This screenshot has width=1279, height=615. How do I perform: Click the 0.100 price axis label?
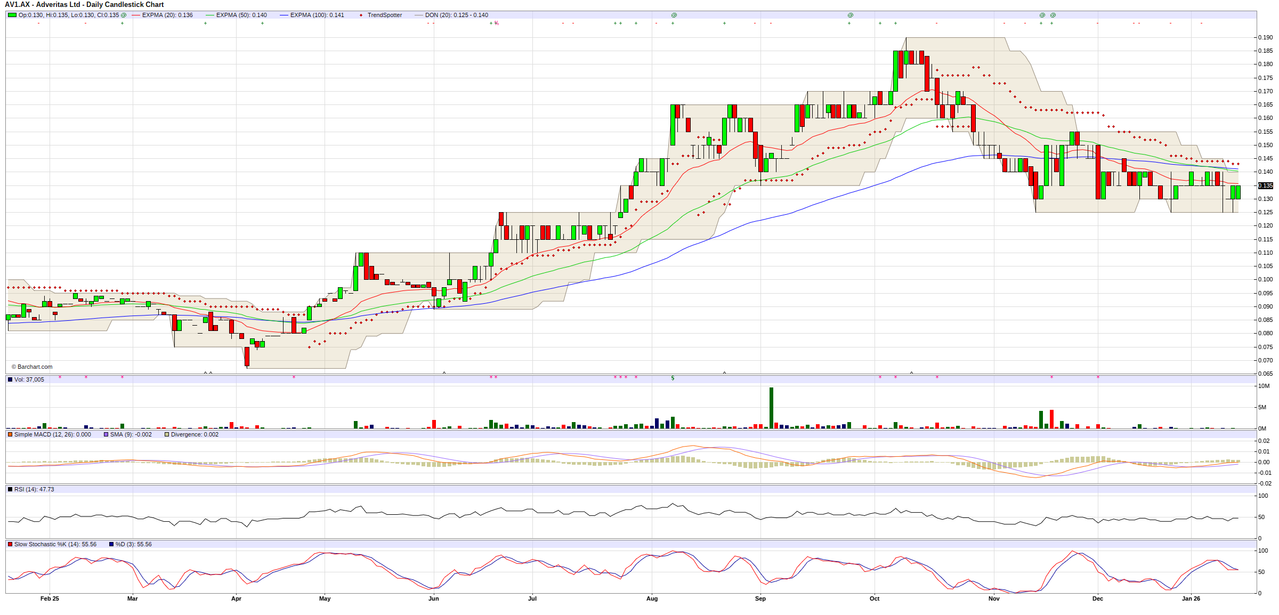(x=1264, y=279)
